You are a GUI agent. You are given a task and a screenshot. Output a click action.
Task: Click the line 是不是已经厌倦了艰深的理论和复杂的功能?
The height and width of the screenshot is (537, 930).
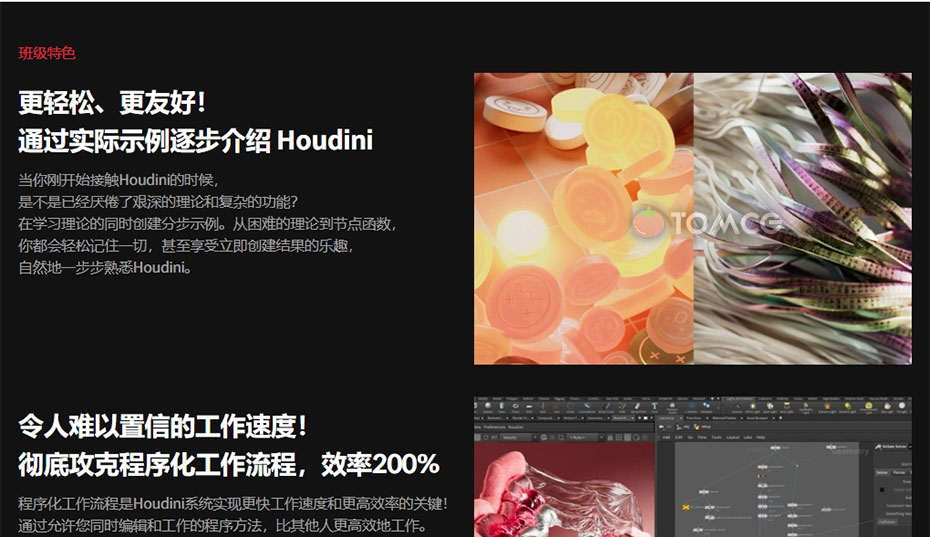[158, 202]
